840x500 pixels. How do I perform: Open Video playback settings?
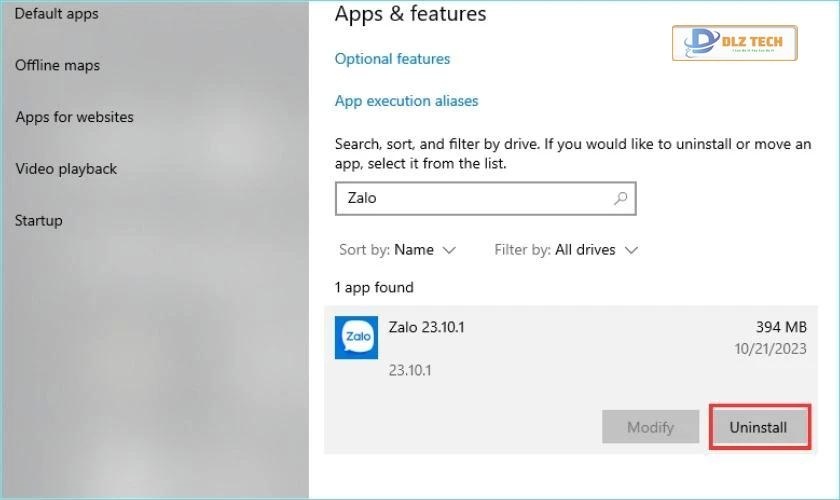(x=66, y=169)
